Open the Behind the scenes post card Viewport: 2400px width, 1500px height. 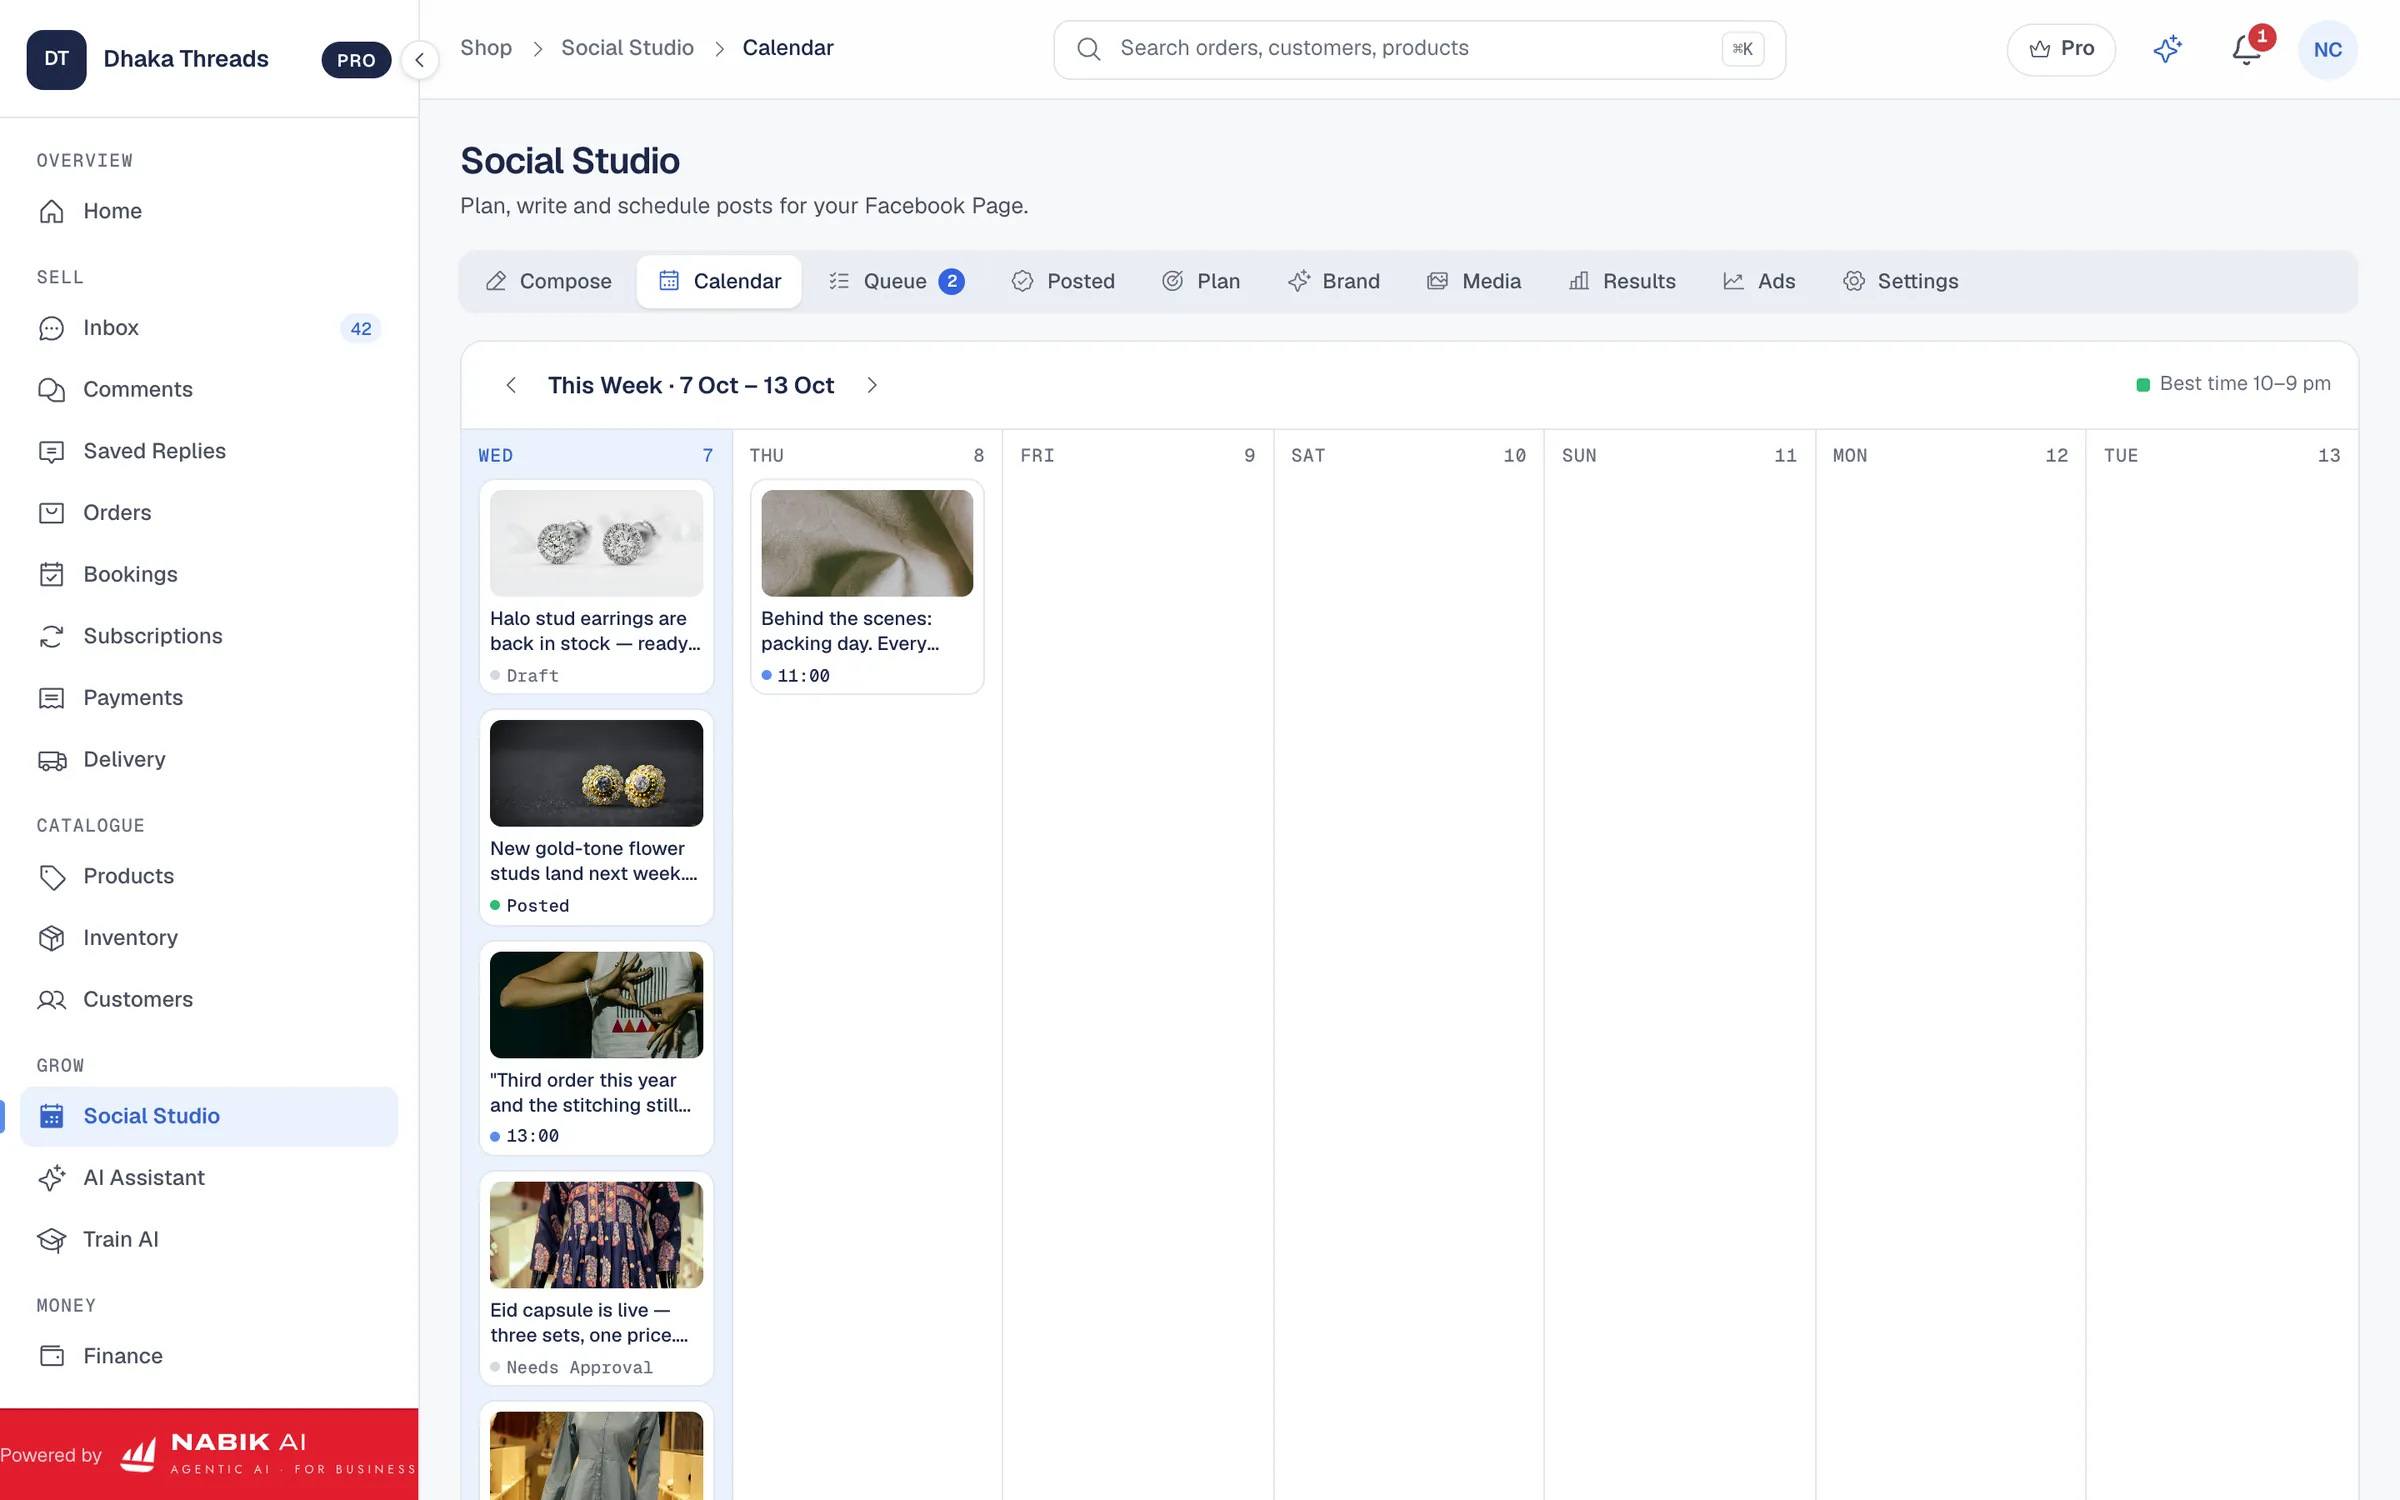pos(867,586)
